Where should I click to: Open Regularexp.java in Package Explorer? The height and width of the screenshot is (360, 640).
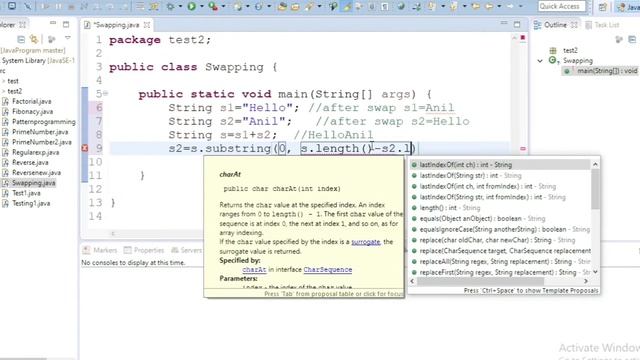[36, 152]
